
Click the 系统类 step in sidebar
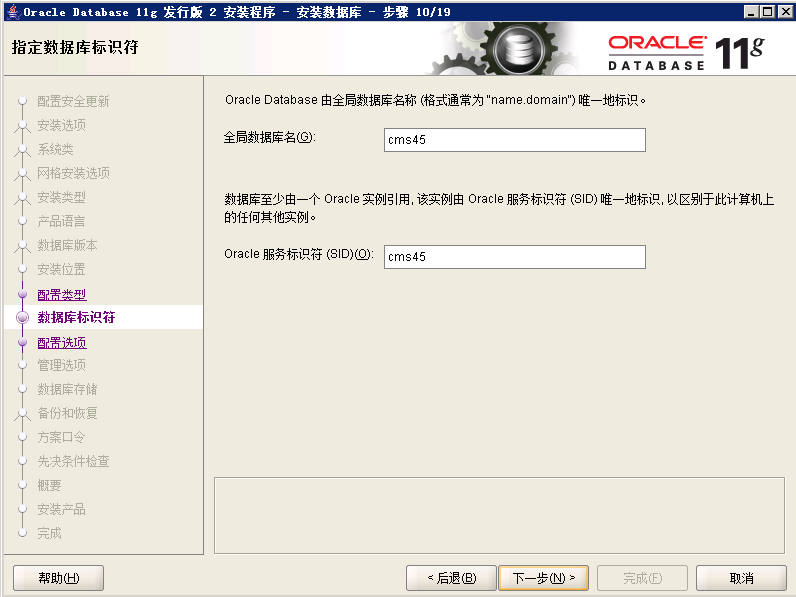tap(55, 149)
